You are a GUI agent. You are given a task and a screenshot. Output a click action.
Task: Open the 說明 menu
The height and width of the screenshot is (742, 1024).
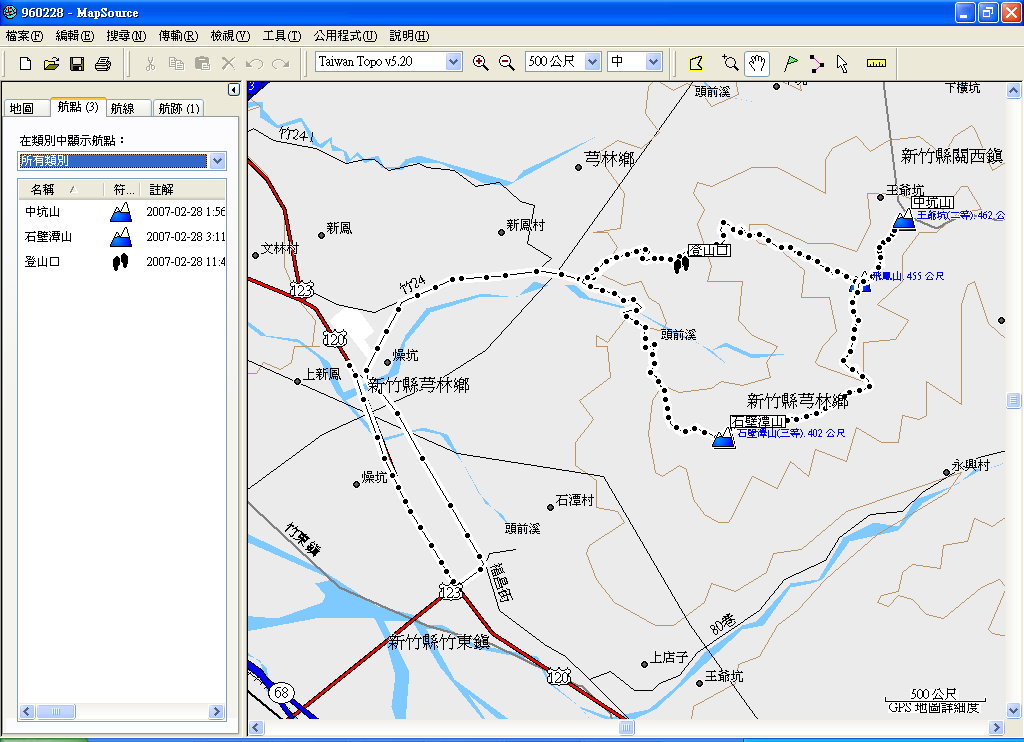click(409, 36)
